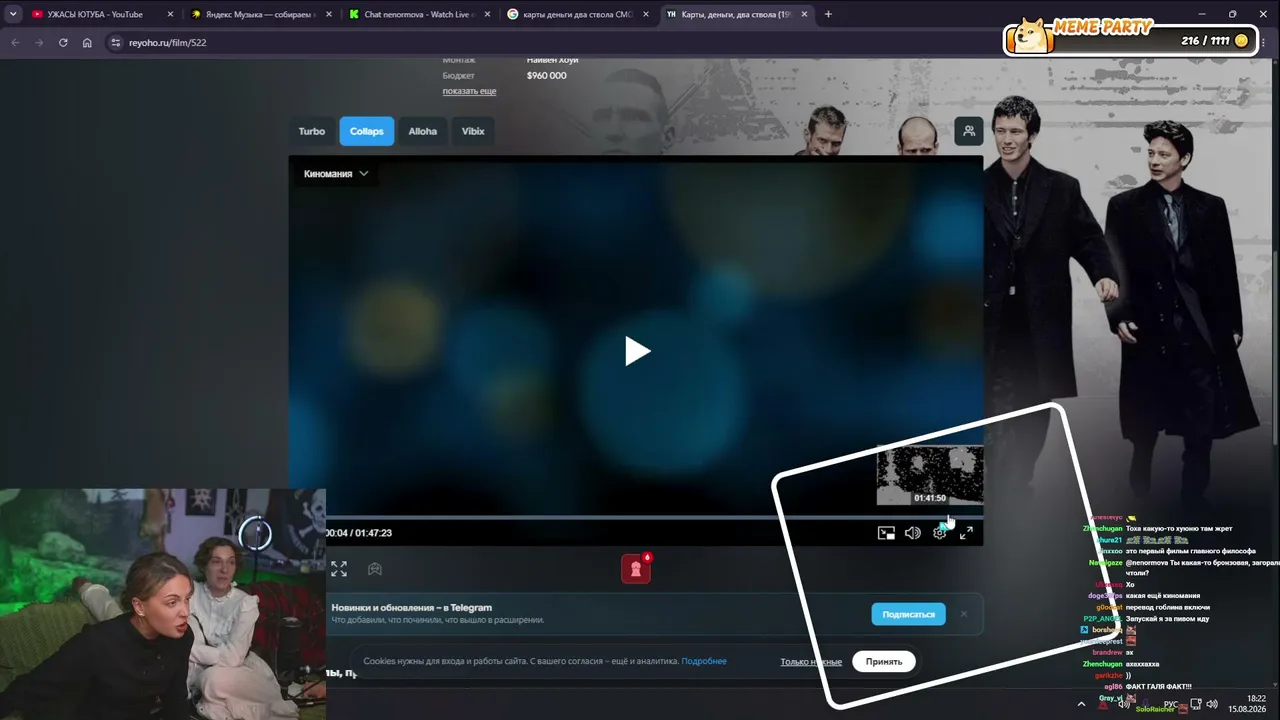The width and height of the screenshot is (1280, 720).
Task: Open the red notification icon with badge
Action: tap(636, 568)
